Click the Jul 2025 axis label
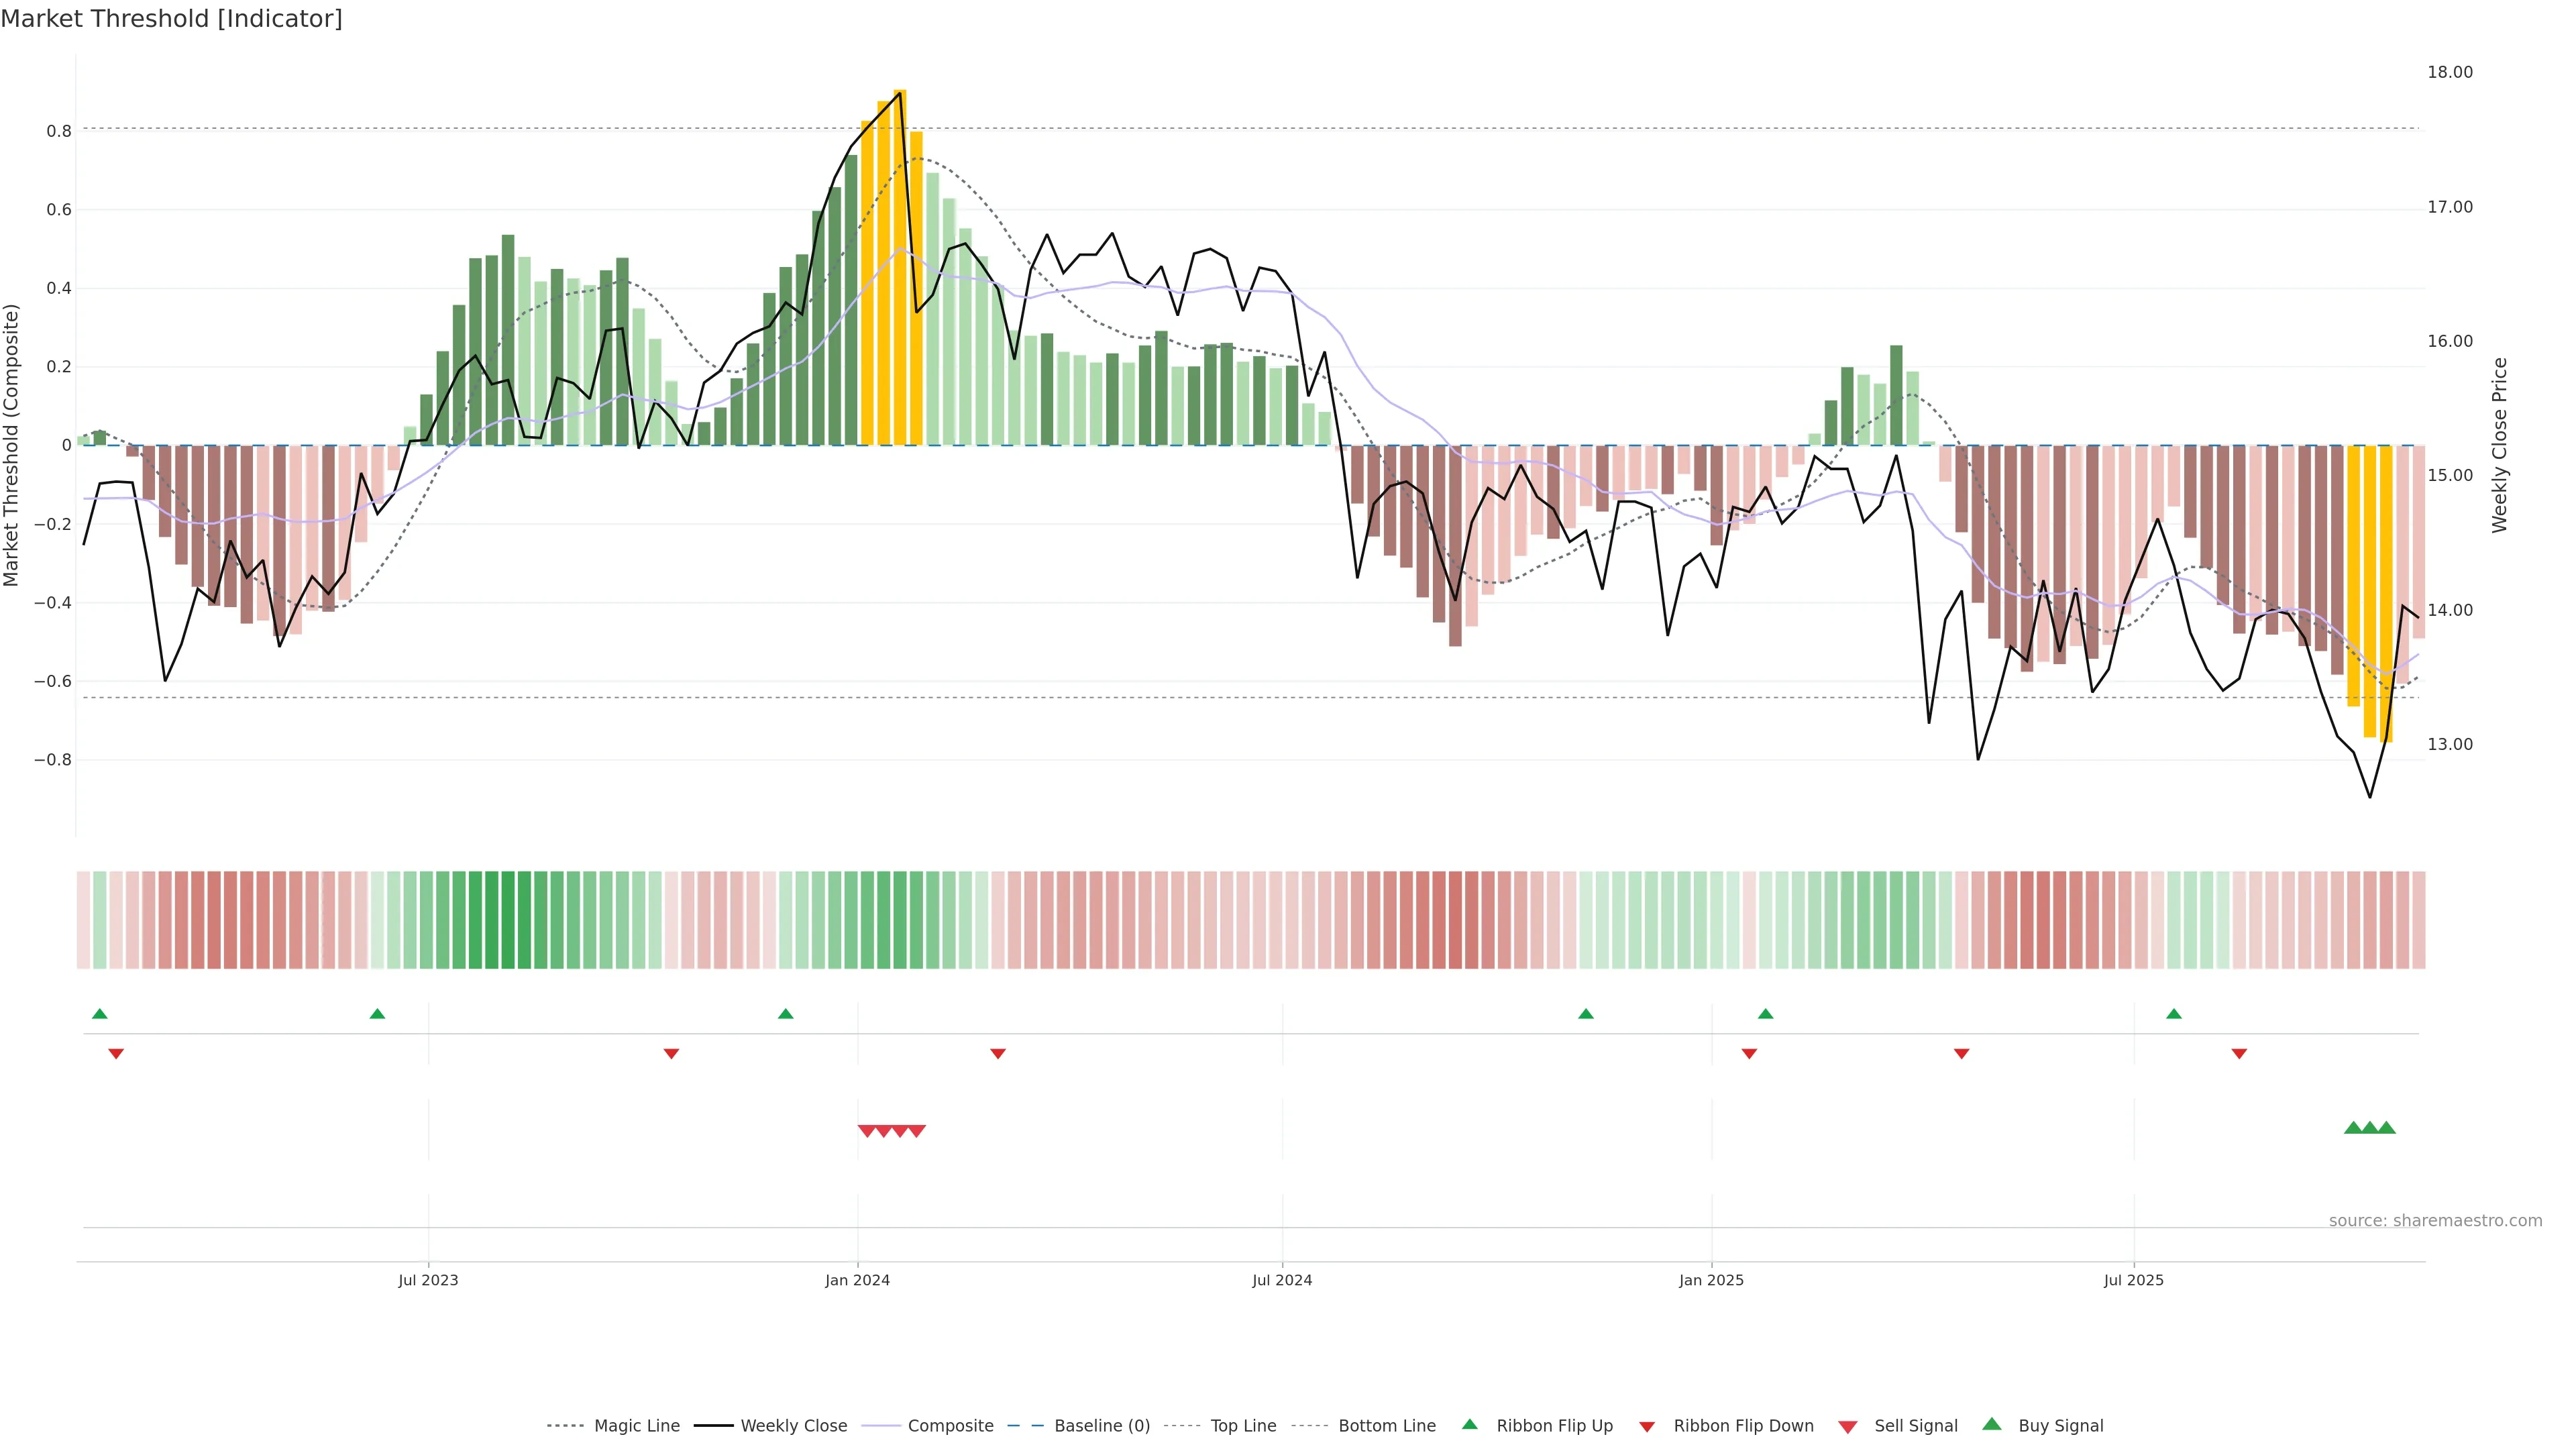Screen dimensions: 2576x1449 pyautogui.click(x=2133, y=1280)
